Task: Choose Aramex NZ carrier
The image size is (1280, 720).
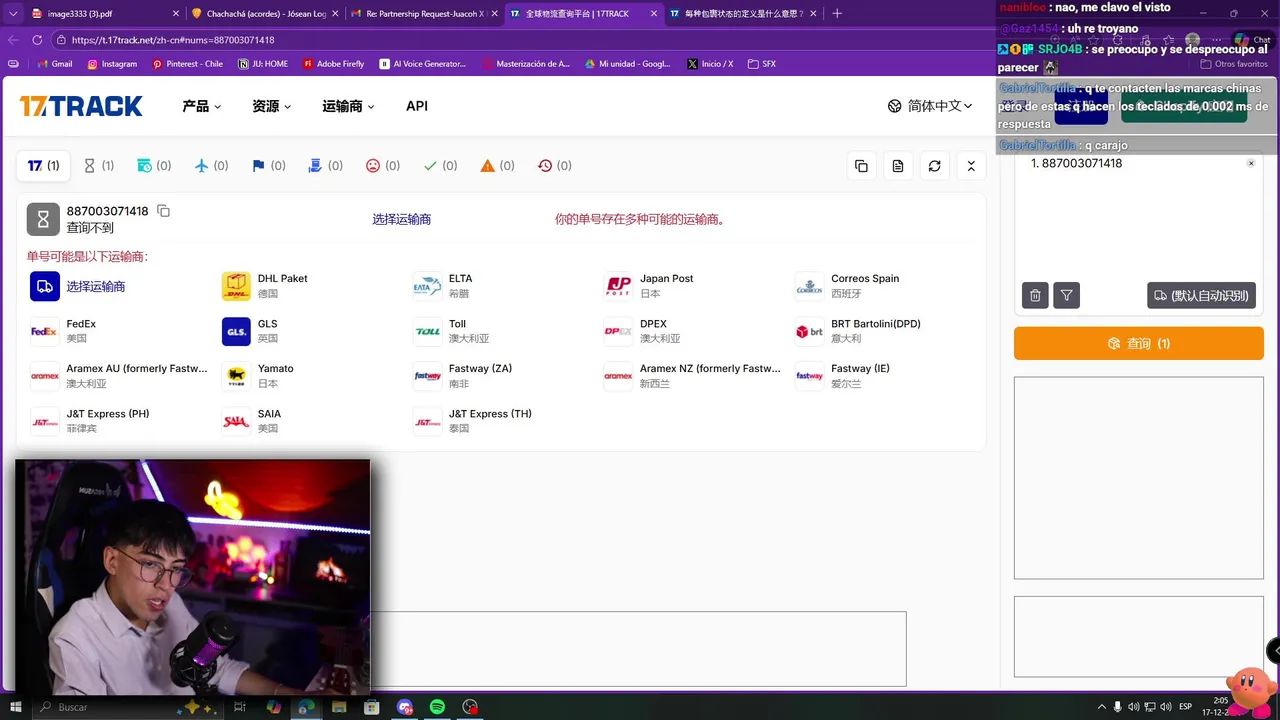Action: coord(693,376)
